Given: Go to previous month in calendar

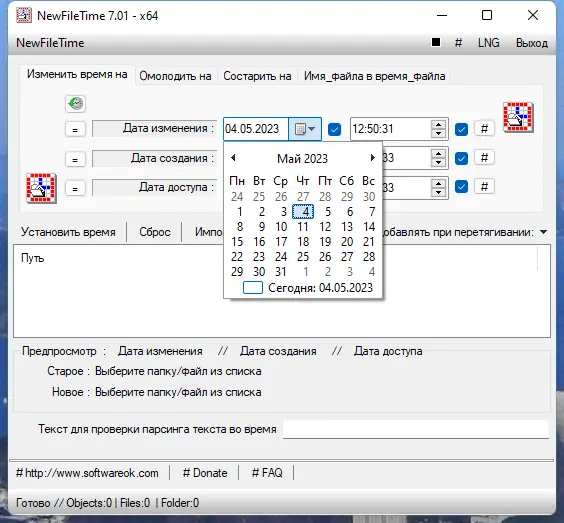Looking at the screenshot, I should point(233,158).
